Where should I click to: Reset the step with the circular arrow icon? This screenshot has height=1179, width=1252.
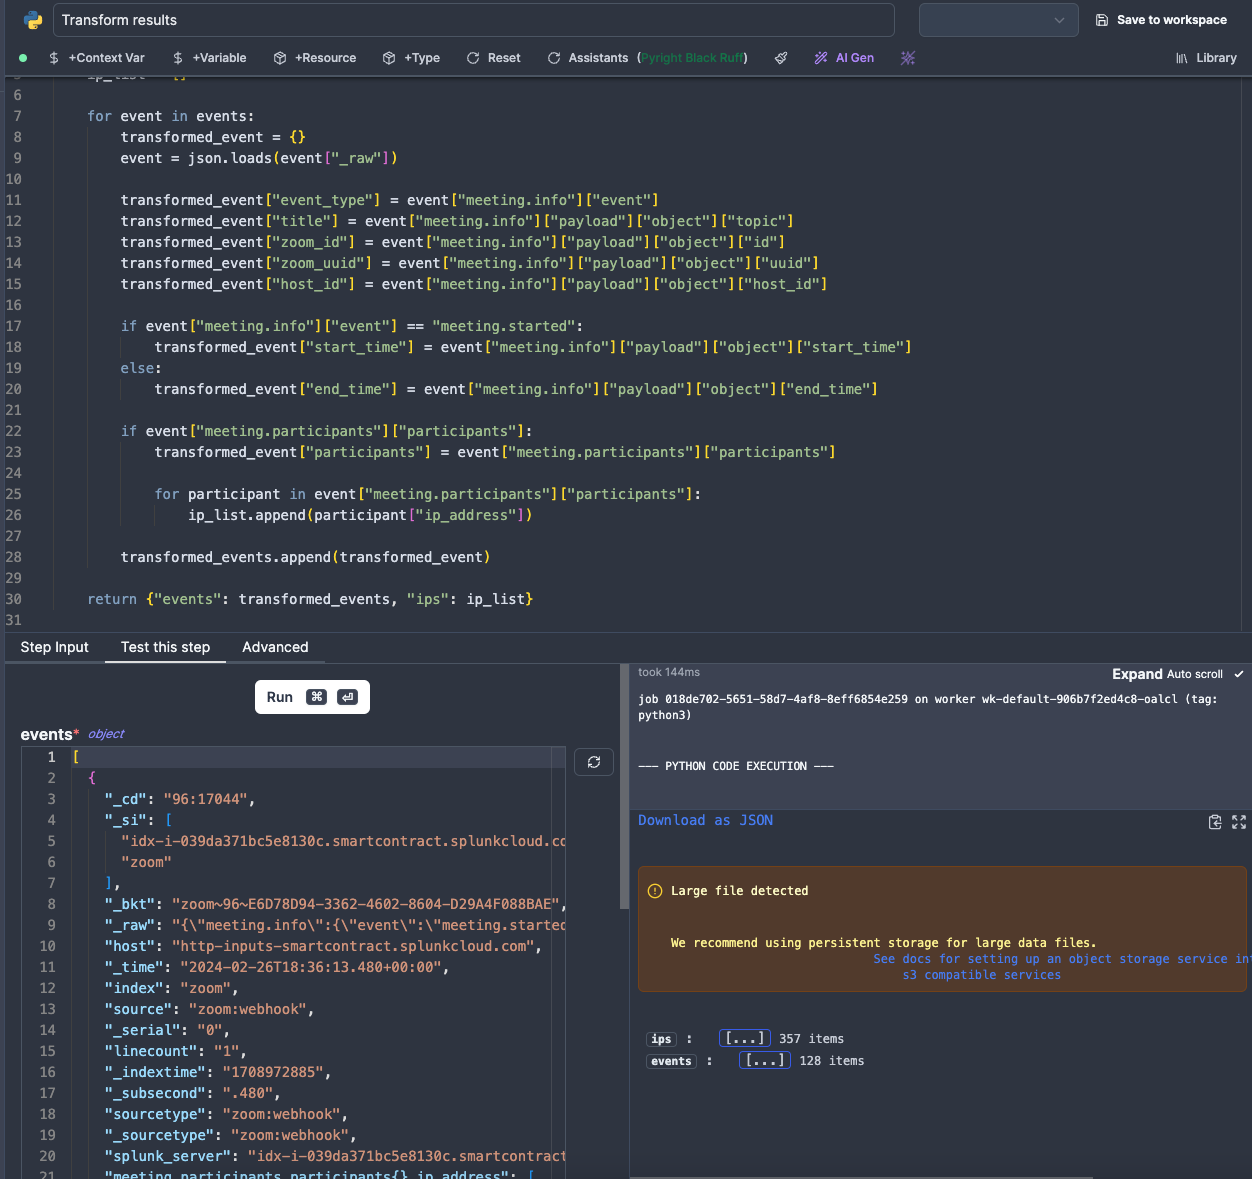coord(493,58)
